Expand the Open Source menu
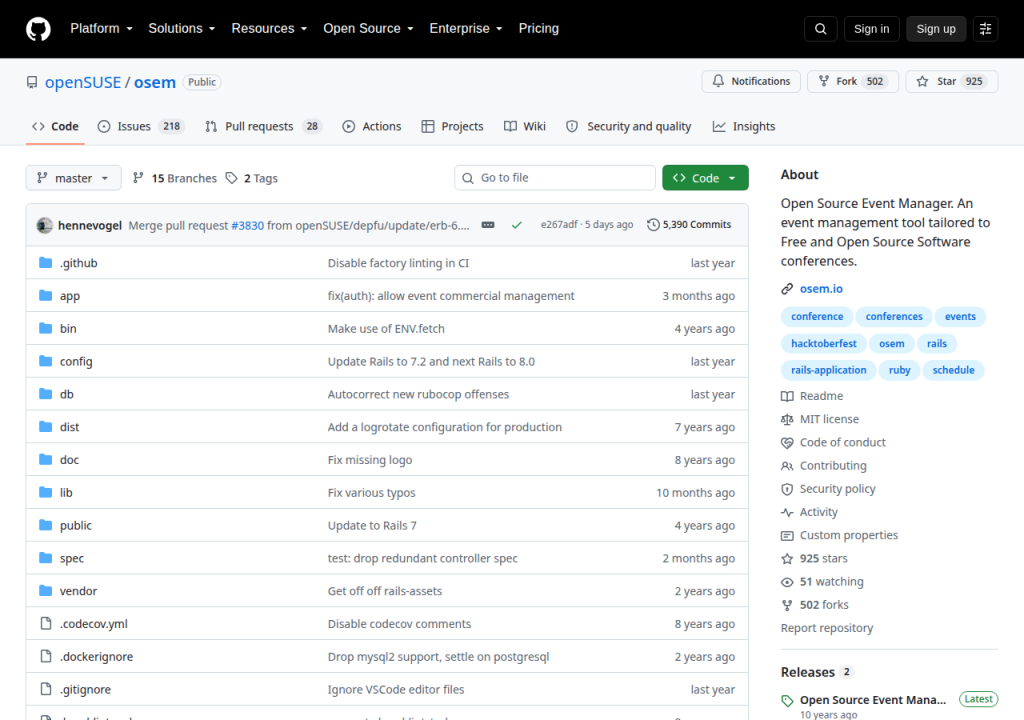This screenshot has height=720, width=1024. pos(368,29)
